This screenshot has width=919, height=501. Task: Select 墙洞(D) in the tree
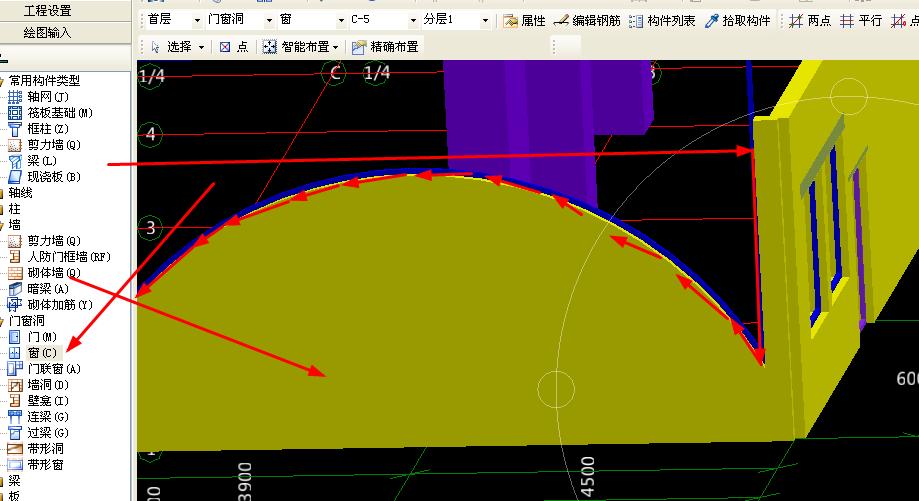[48, 384]
